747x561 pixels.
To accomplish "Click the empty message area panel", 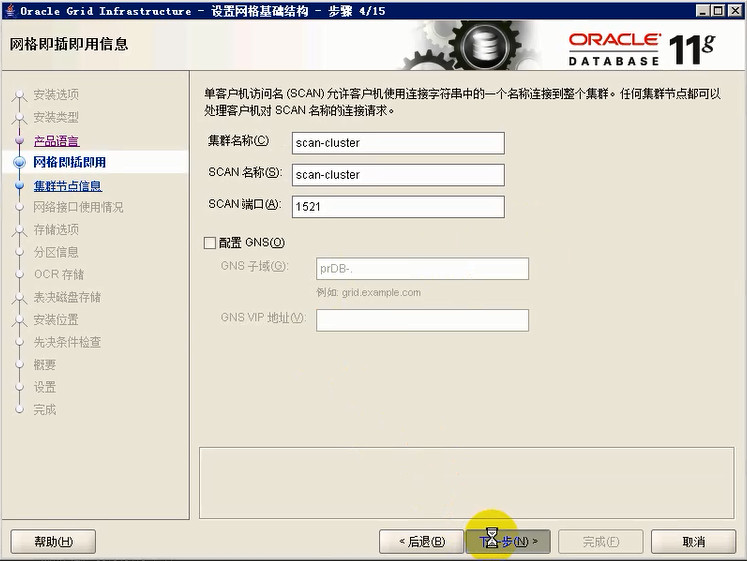I will click(466, 482).
